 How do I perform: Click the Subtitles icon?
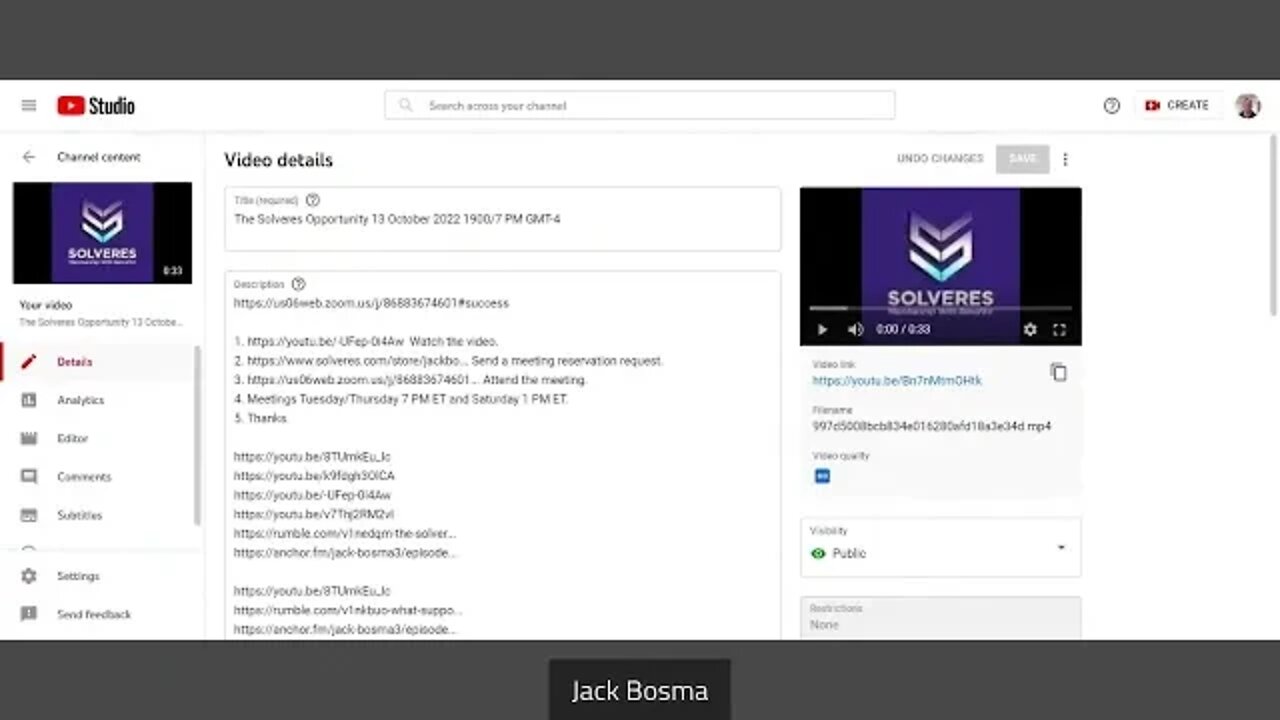[x=29, y=515]
